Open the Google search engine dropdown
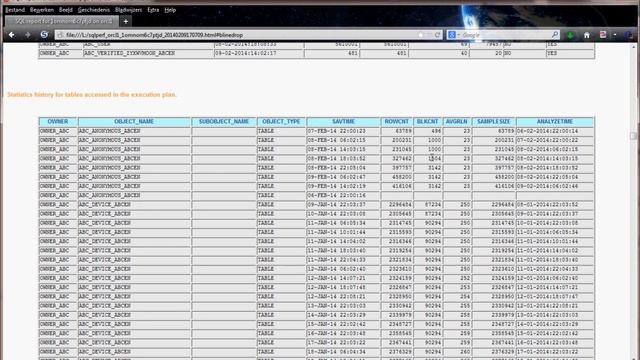The image size is (640, 360). (x=453, y=35)
